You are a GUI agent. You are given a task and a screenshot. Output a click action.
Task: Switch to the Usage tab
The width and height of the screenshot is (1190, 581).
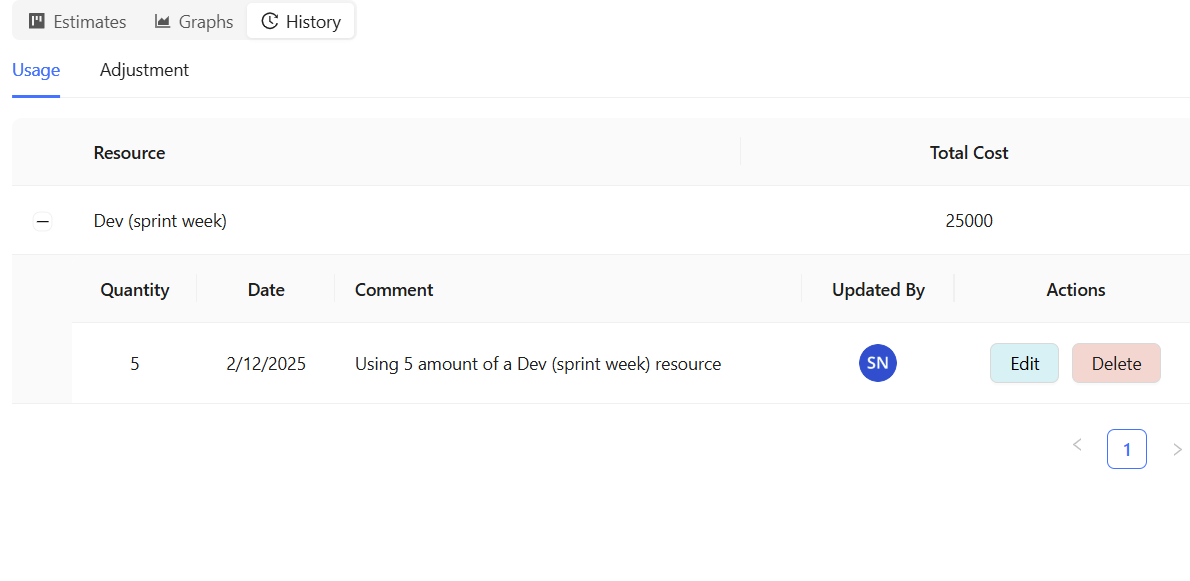(x=36, y=70)
